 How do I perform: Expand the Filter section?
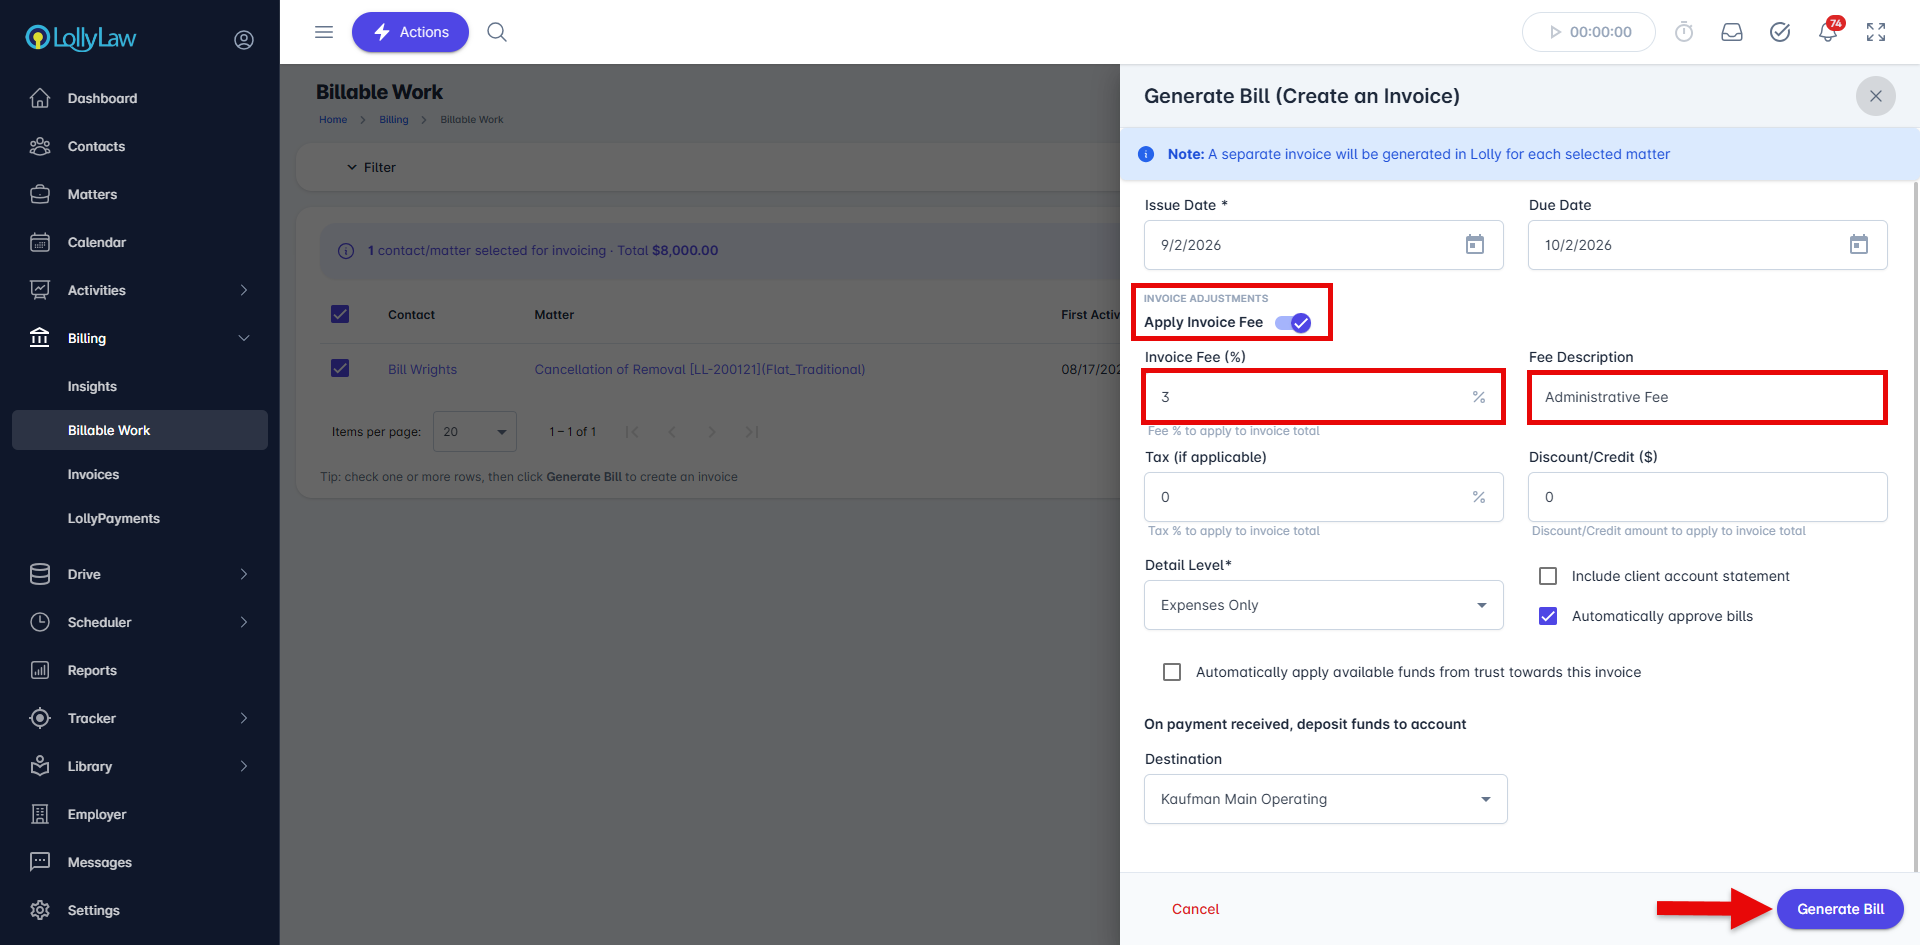click(x=372, y=167)
